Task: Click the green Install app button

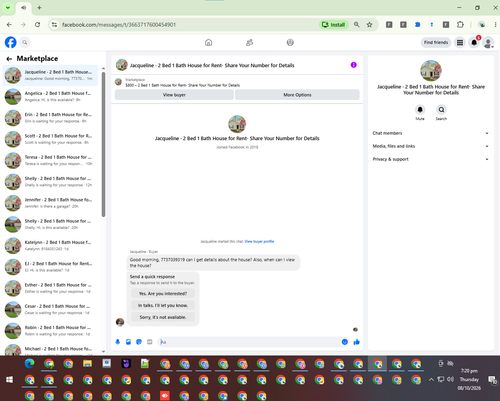Action: click(334, 25)
